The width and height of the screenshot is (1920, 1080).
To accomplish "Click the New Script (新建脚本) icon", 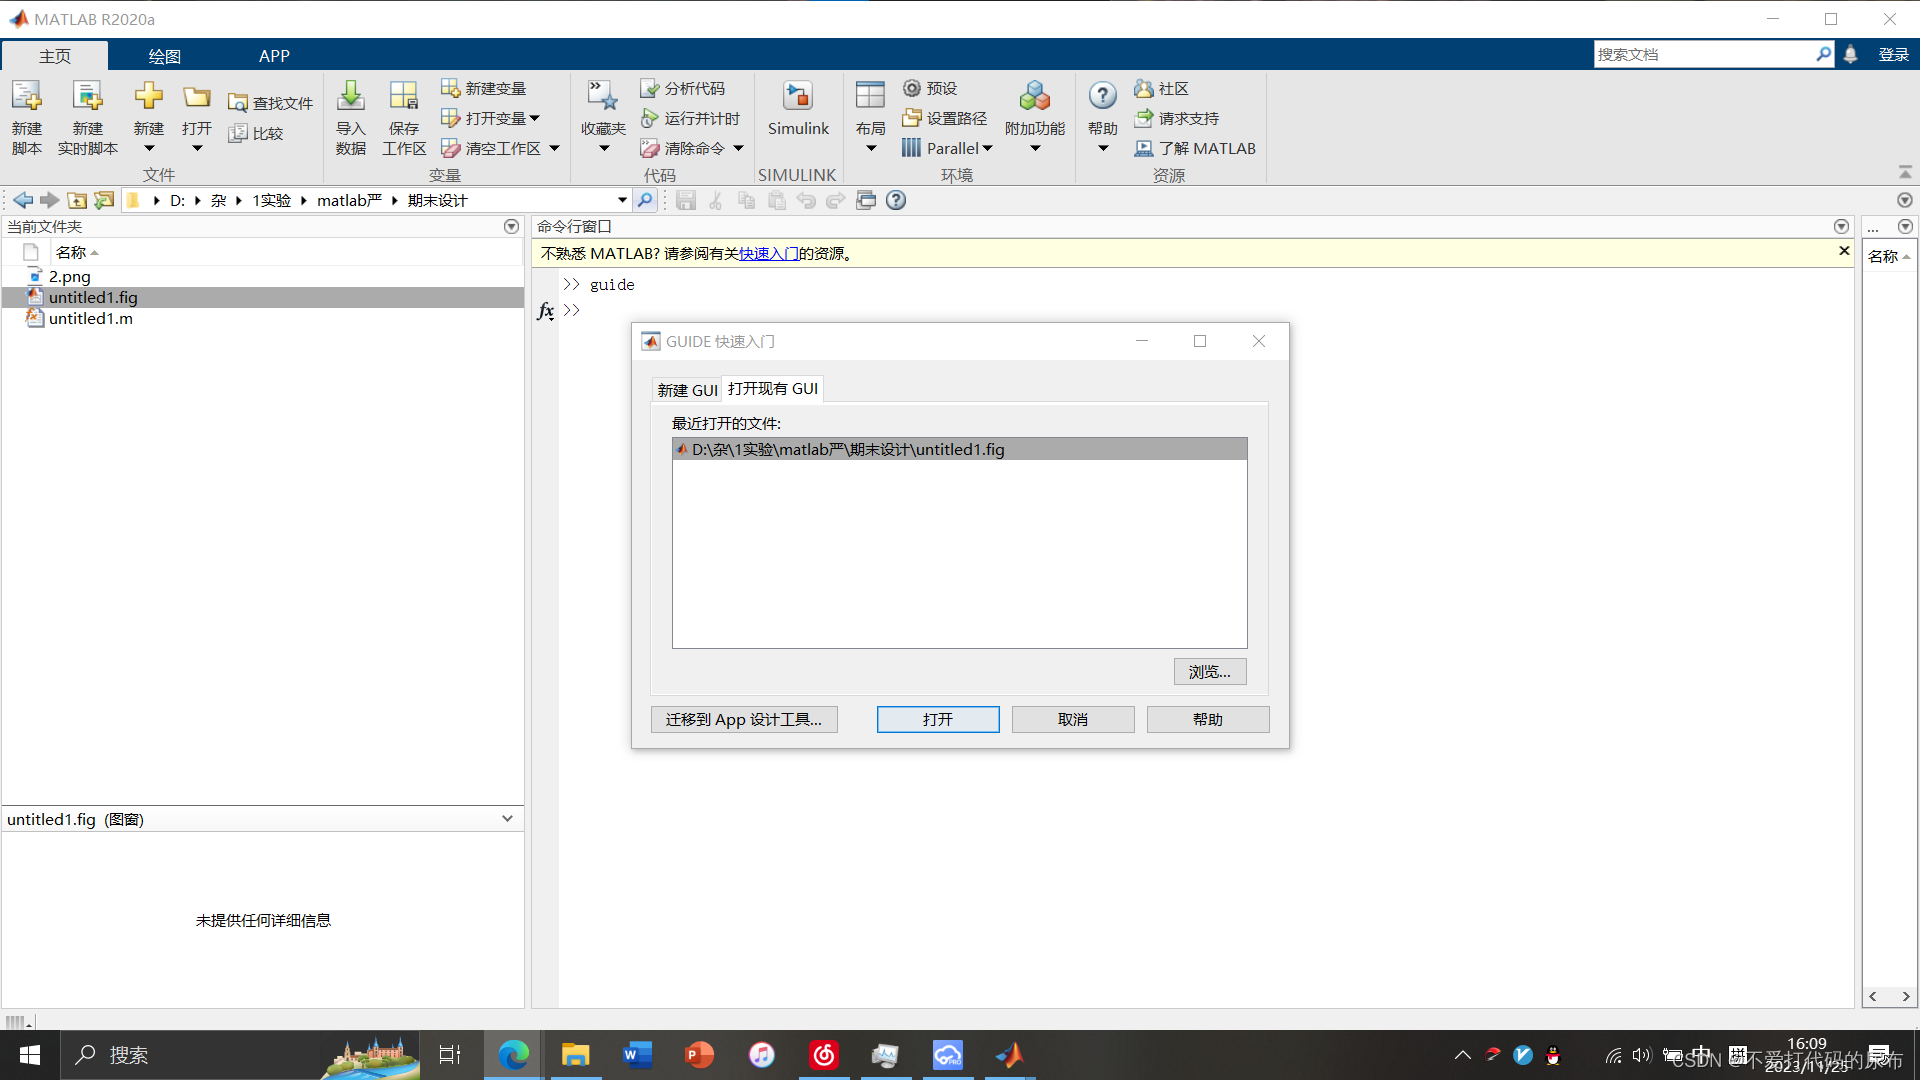I will pos(26,96).
